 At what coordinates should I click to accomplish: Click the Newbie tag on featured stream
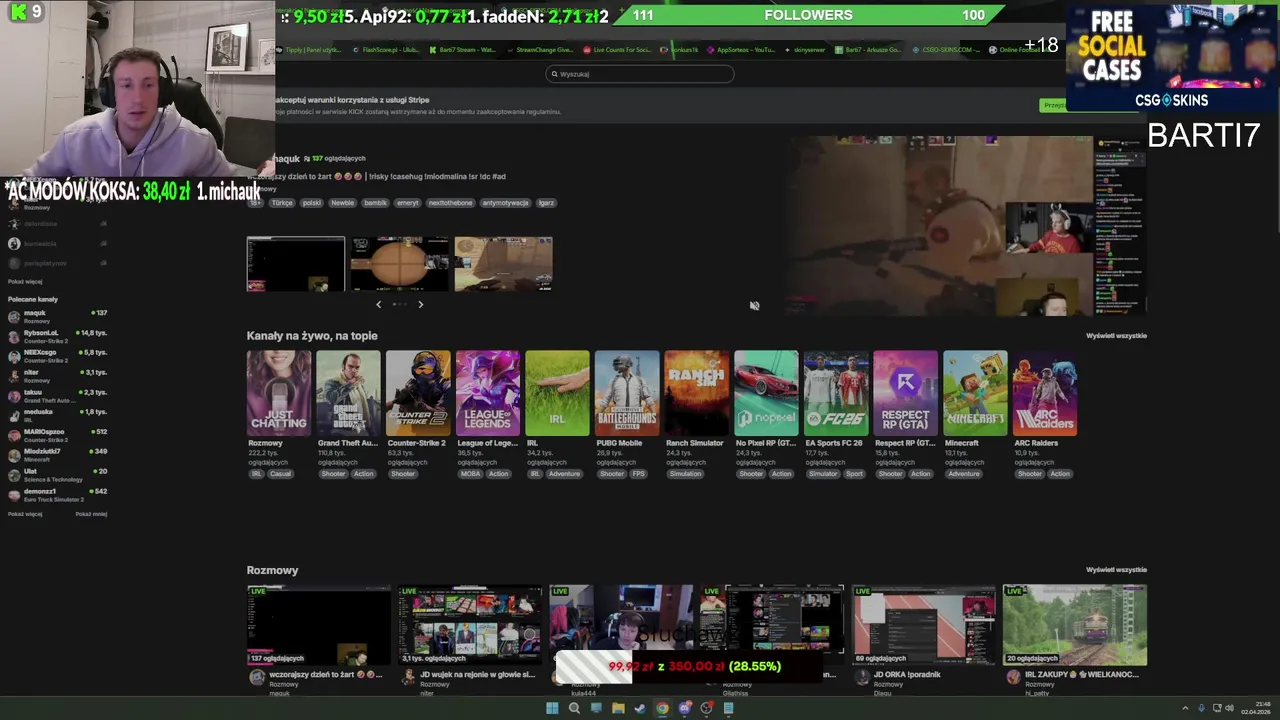point(343,203)
